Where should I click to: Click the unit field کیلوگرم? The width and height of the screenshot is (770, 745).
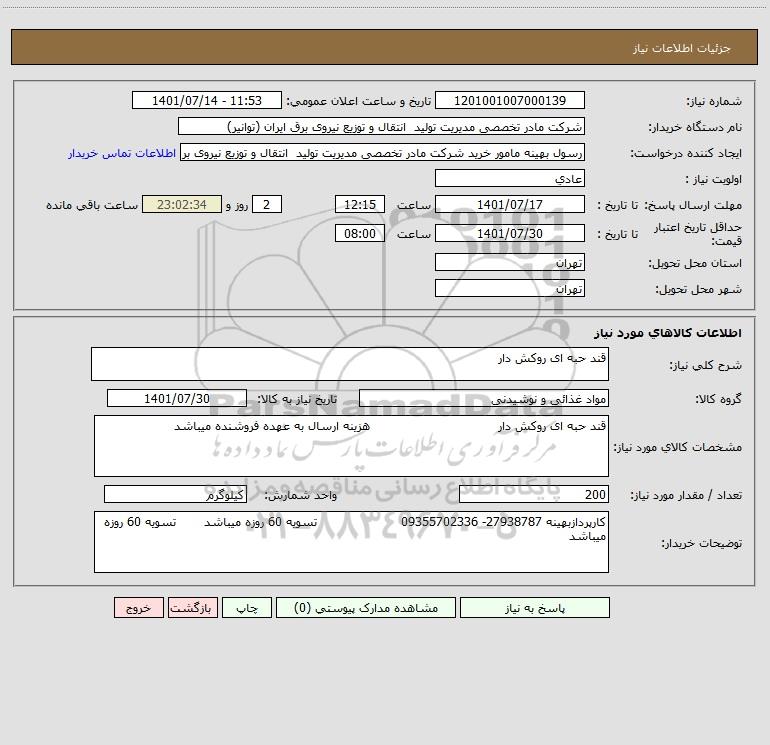tap(175, 495)
